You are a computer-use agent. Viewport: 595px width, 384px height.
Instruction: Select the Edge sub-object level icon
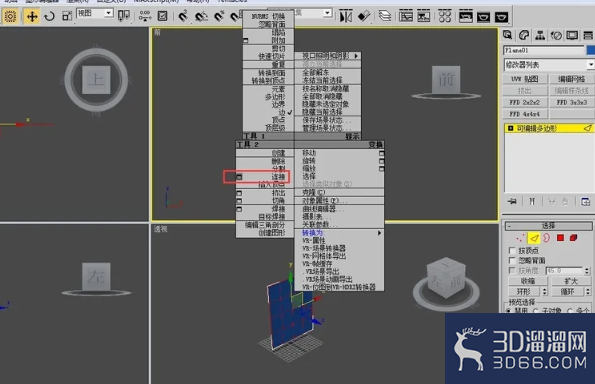534,238
